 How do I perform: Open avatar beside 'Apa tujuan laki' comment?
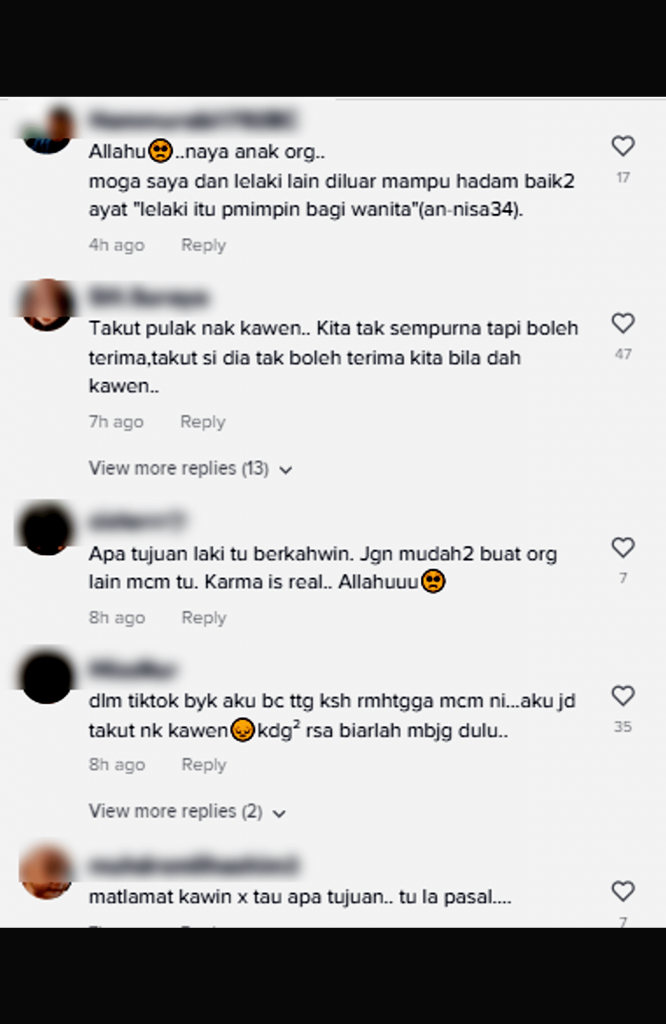pos(46,528)
